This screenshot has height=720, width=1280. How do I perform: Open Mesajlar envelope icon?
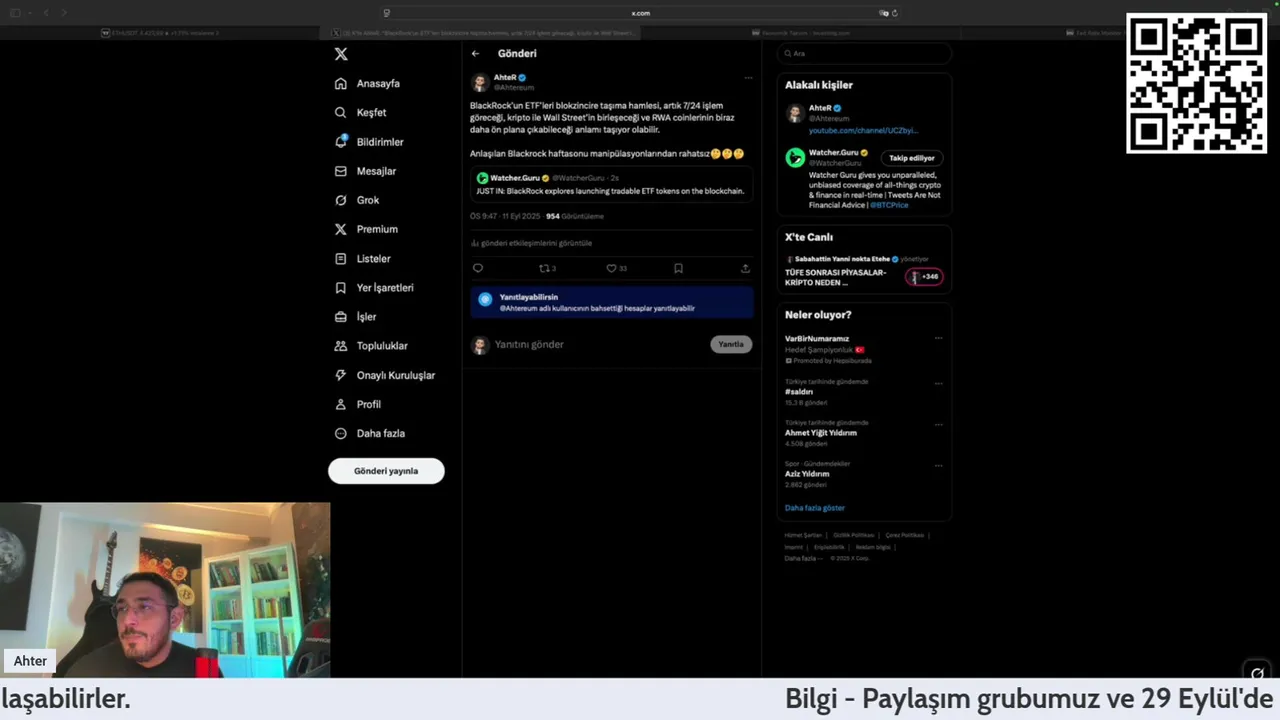[x=341, y=171]
